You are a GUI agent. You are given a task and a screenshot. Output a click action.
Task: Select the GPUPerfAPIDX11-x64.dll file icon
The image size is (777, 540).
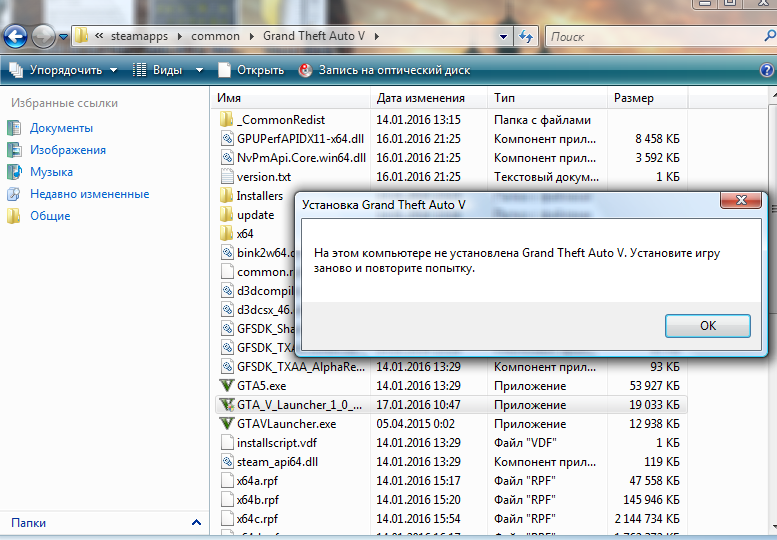coord(227,139)
